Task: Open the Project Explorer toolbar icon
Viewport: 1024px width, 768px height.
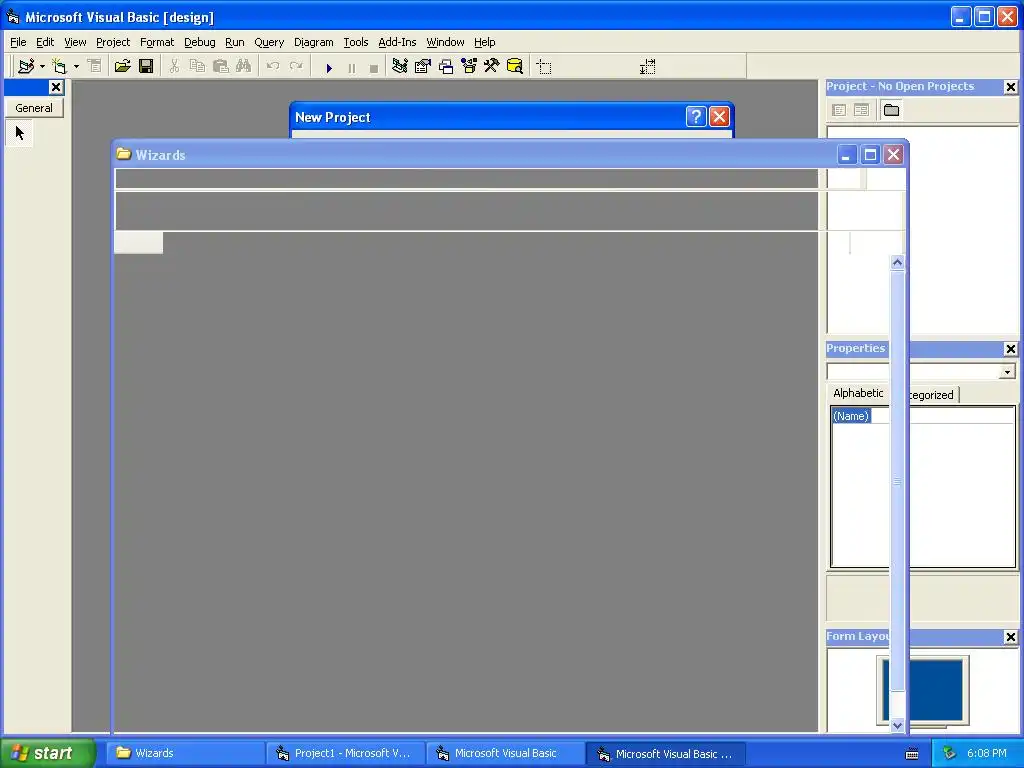Action: [x=400, y=66]
